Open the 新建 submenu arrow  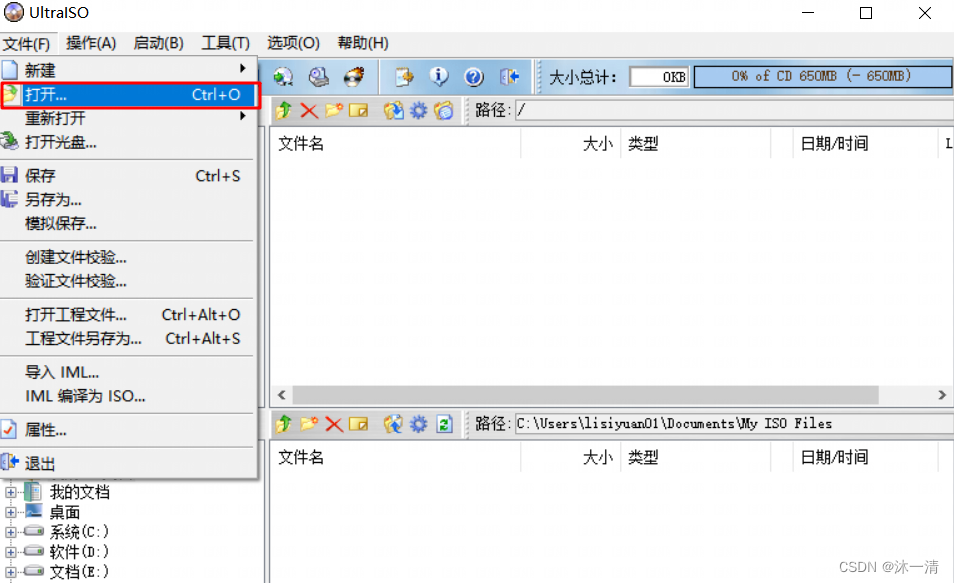tap(243, 68)
